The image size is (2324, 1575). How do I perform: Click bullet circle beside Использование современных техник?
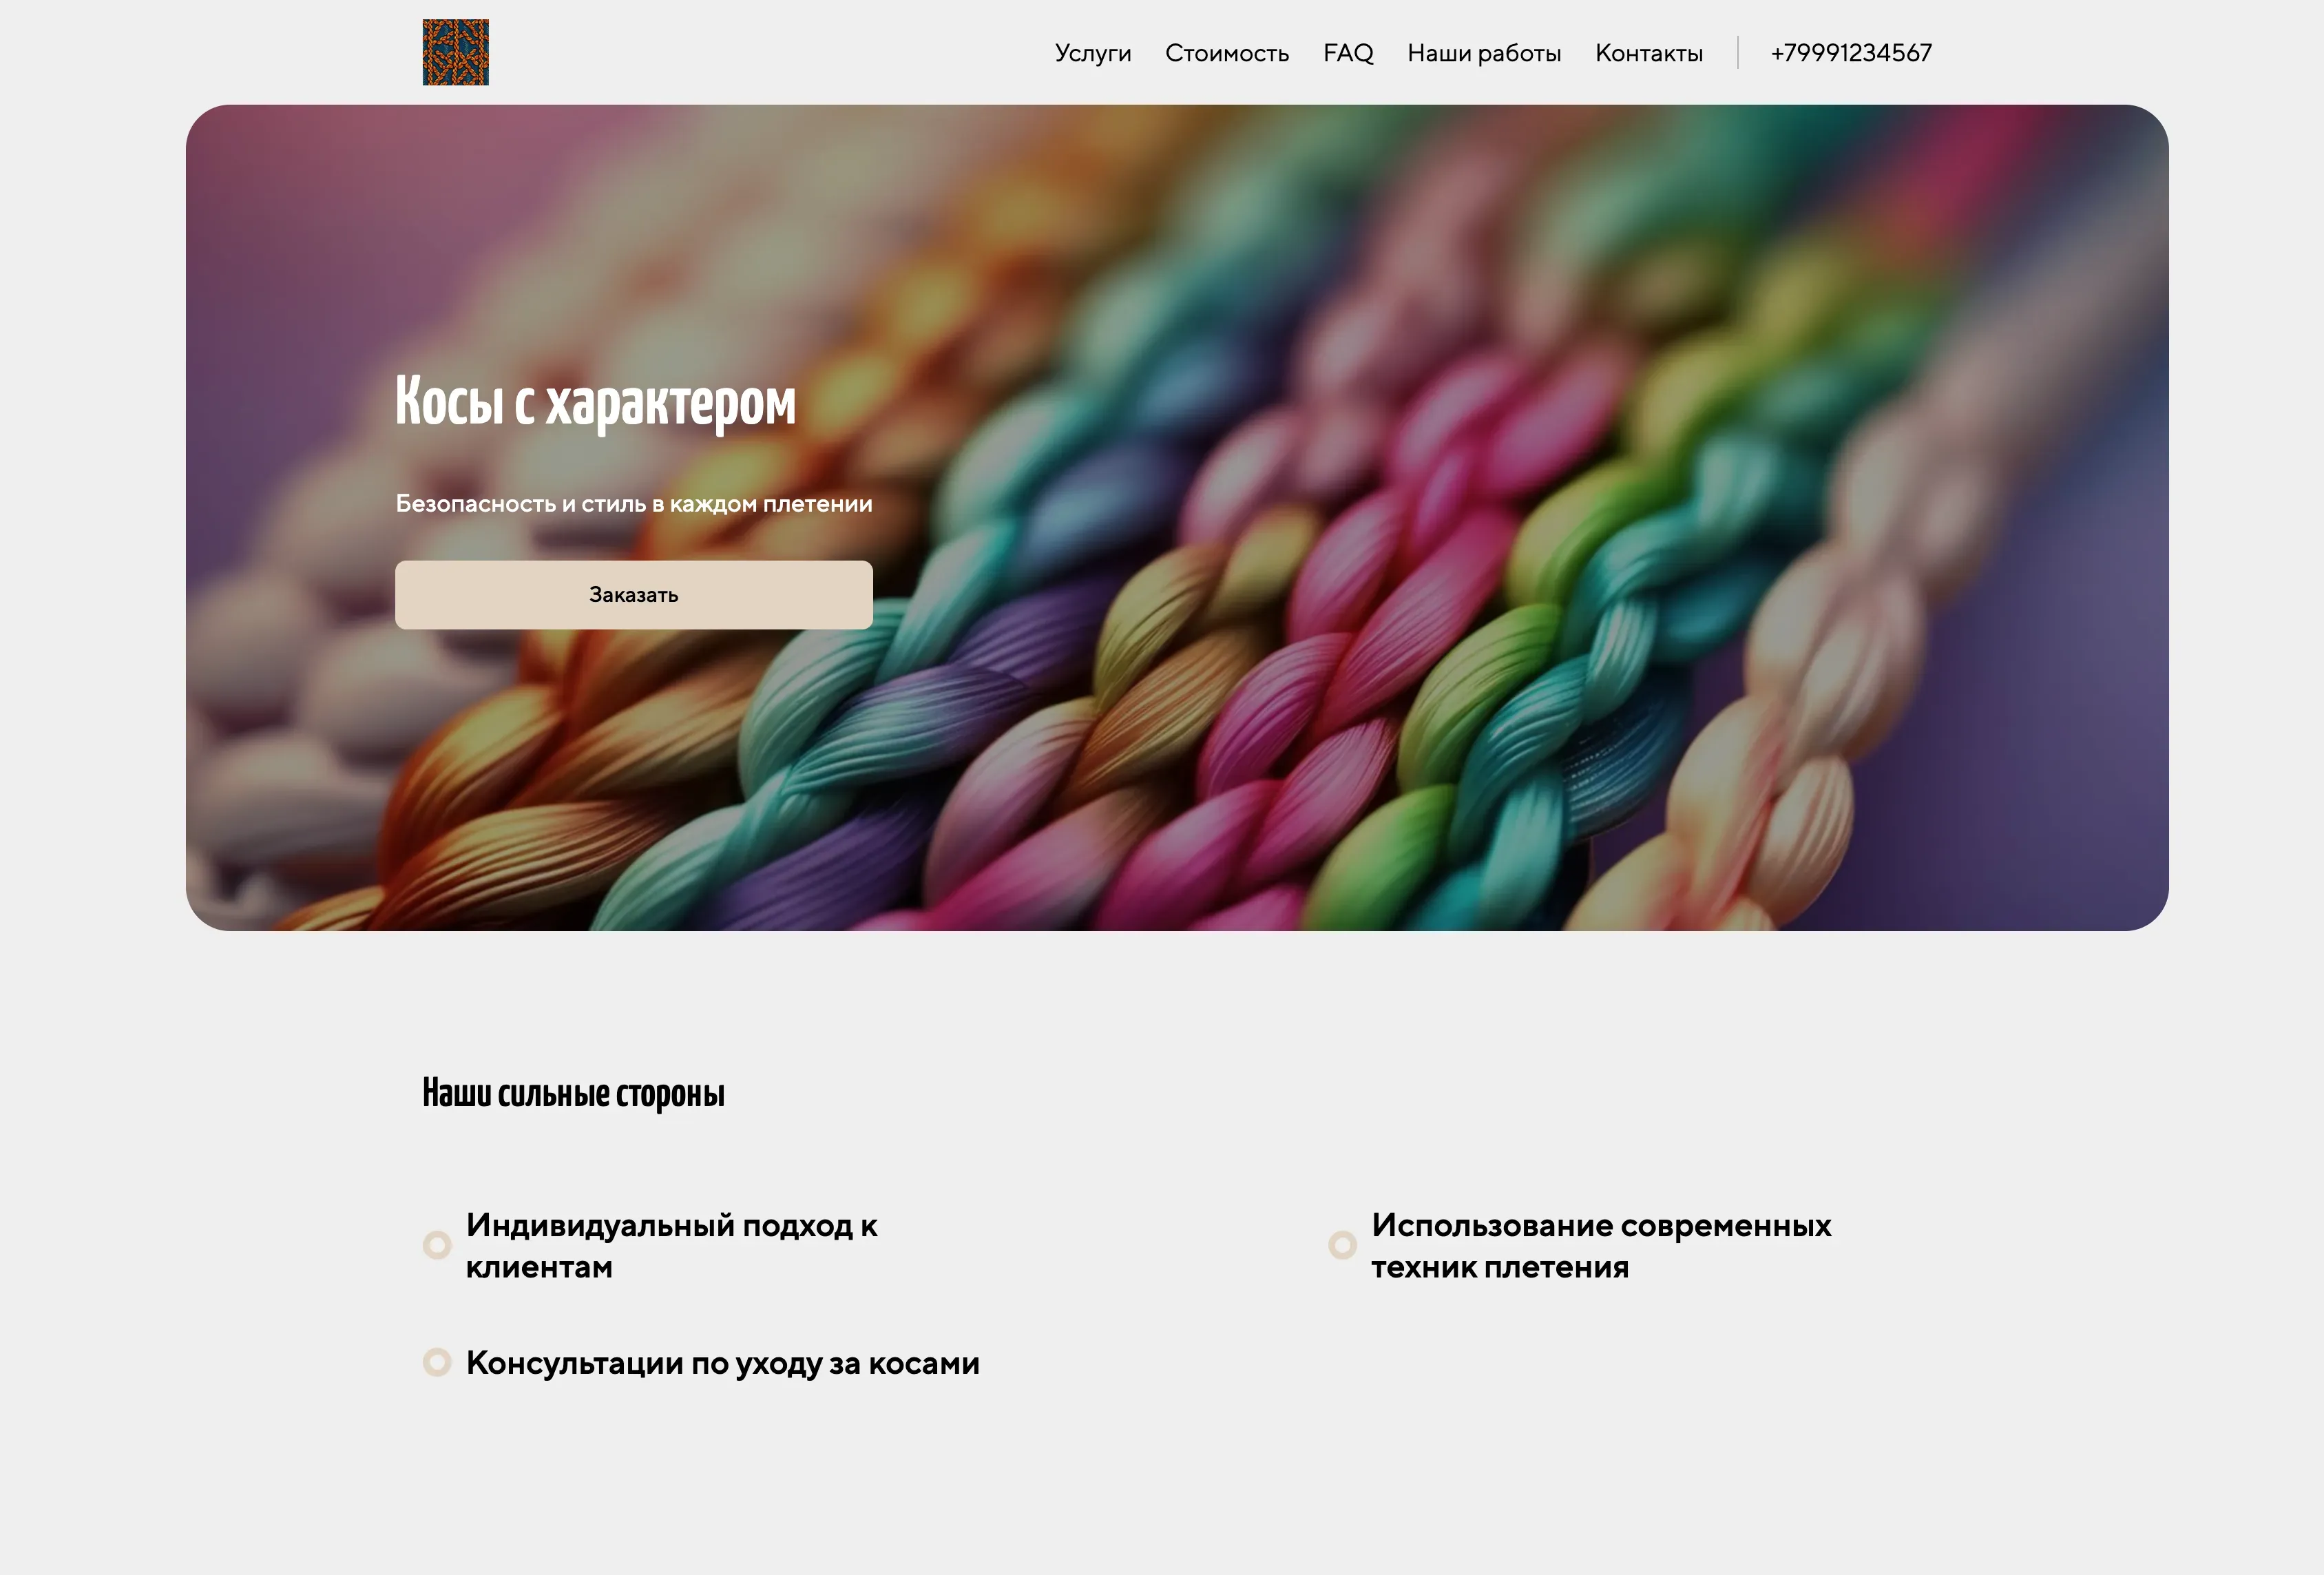[1342, 1245]
